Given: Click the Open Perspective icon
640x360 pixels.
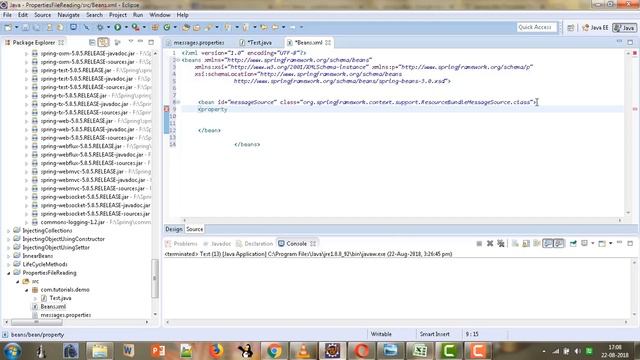Looking at the screenshot, I should (571, 28).
